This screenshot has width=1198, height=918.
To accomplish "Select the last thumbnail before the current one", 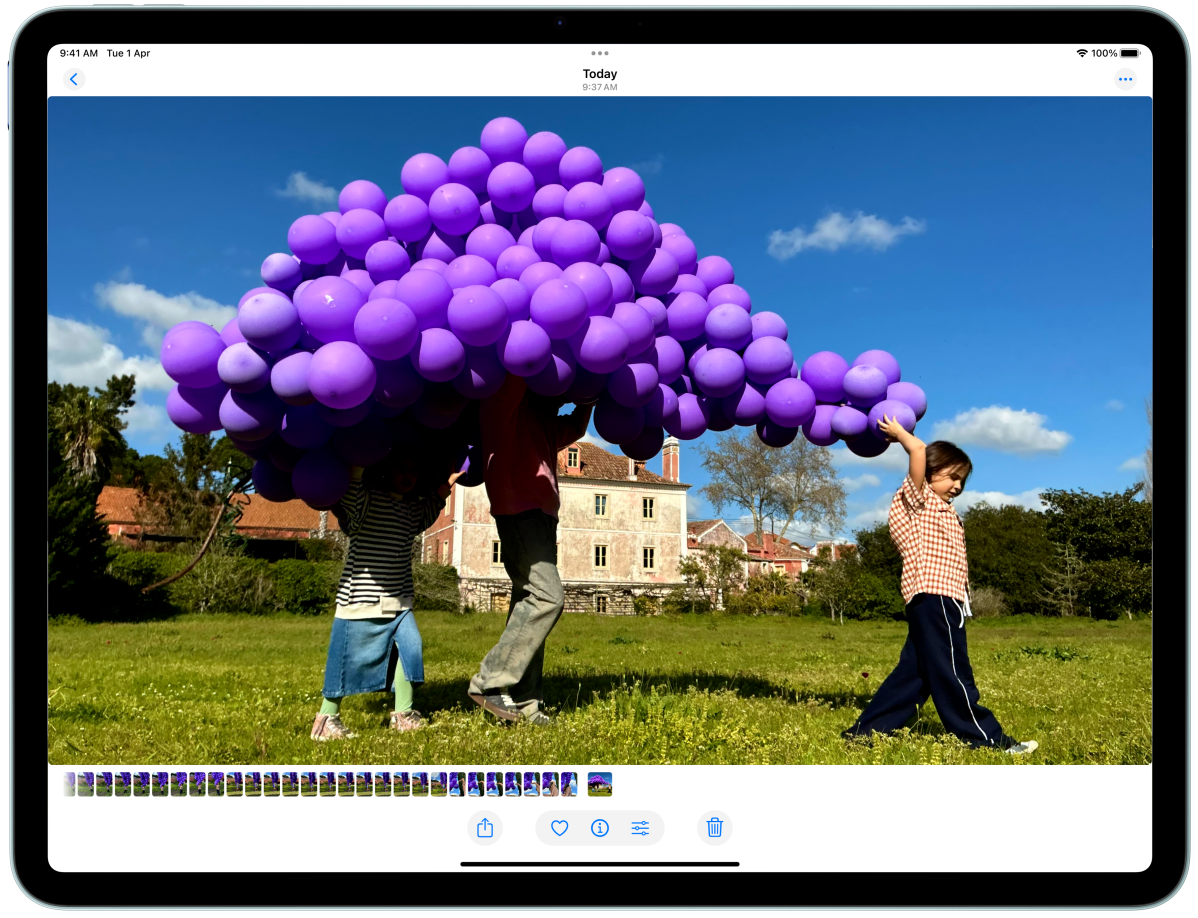I will [569, 784].
